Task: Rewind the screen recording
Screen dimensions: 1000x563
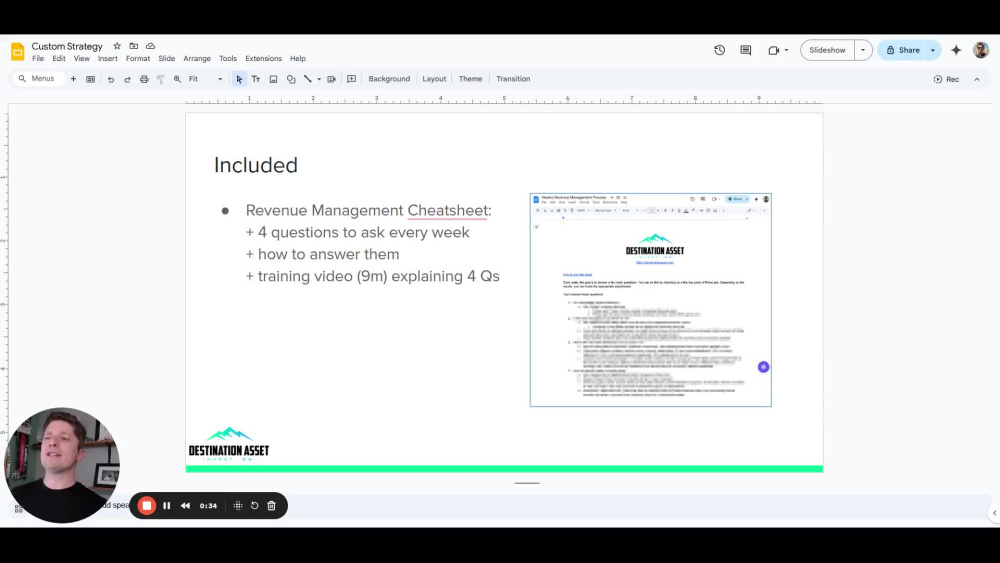Action: point(186,506)
